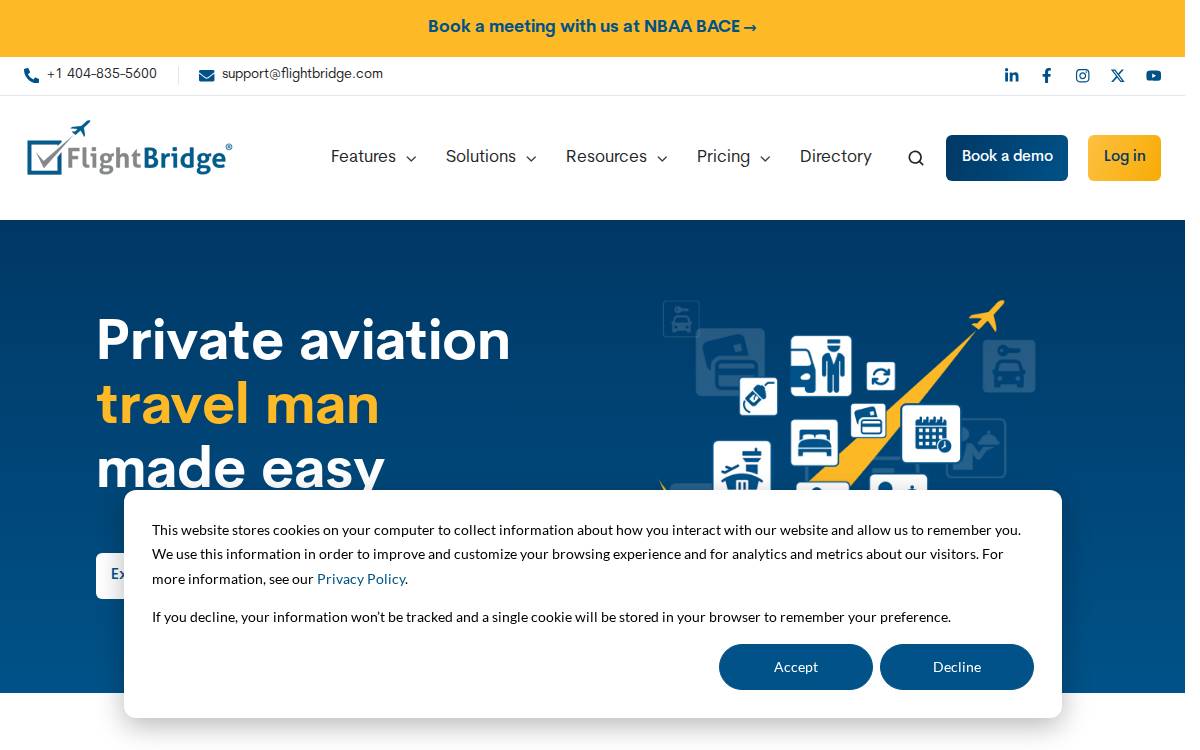The height and width of the screenshot is (750, 1200).
Task: Open the Features menu
Action: 363,157
